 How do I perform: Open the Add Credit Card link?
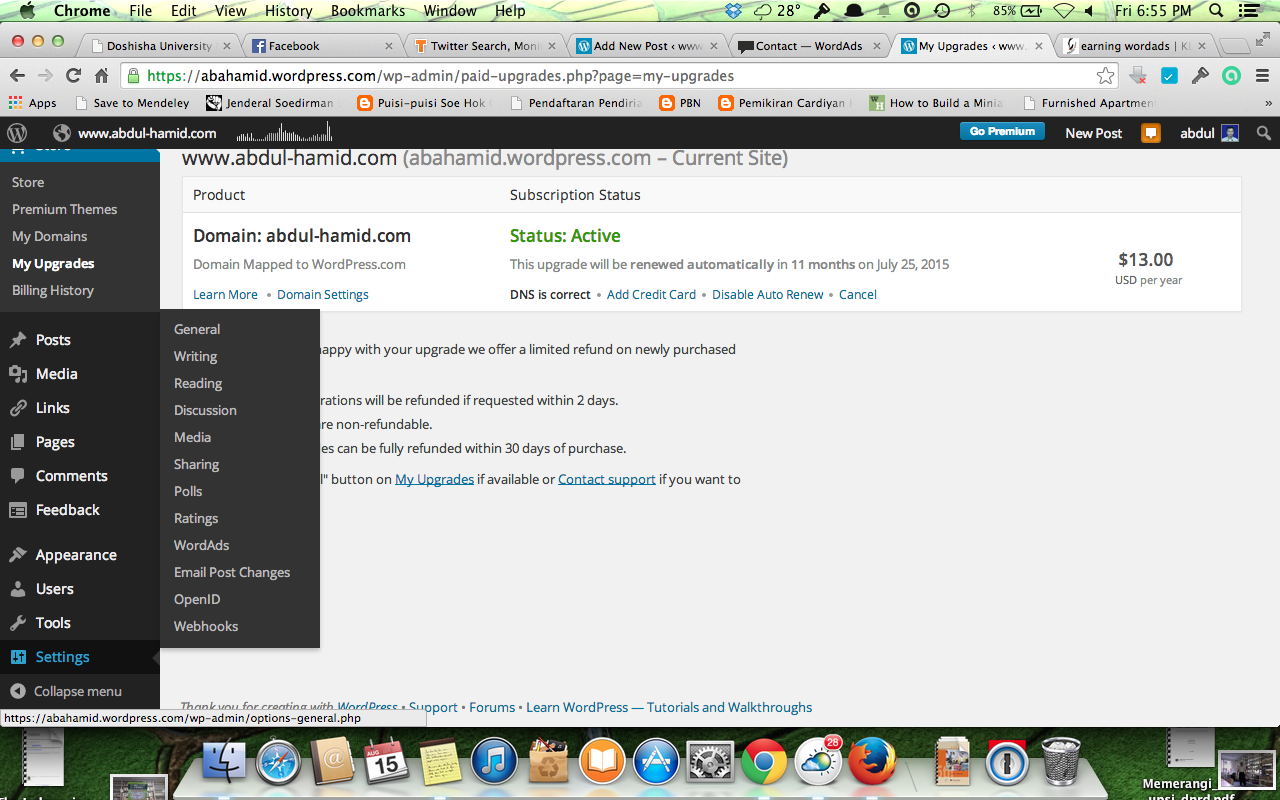click(x=651, y=295)
